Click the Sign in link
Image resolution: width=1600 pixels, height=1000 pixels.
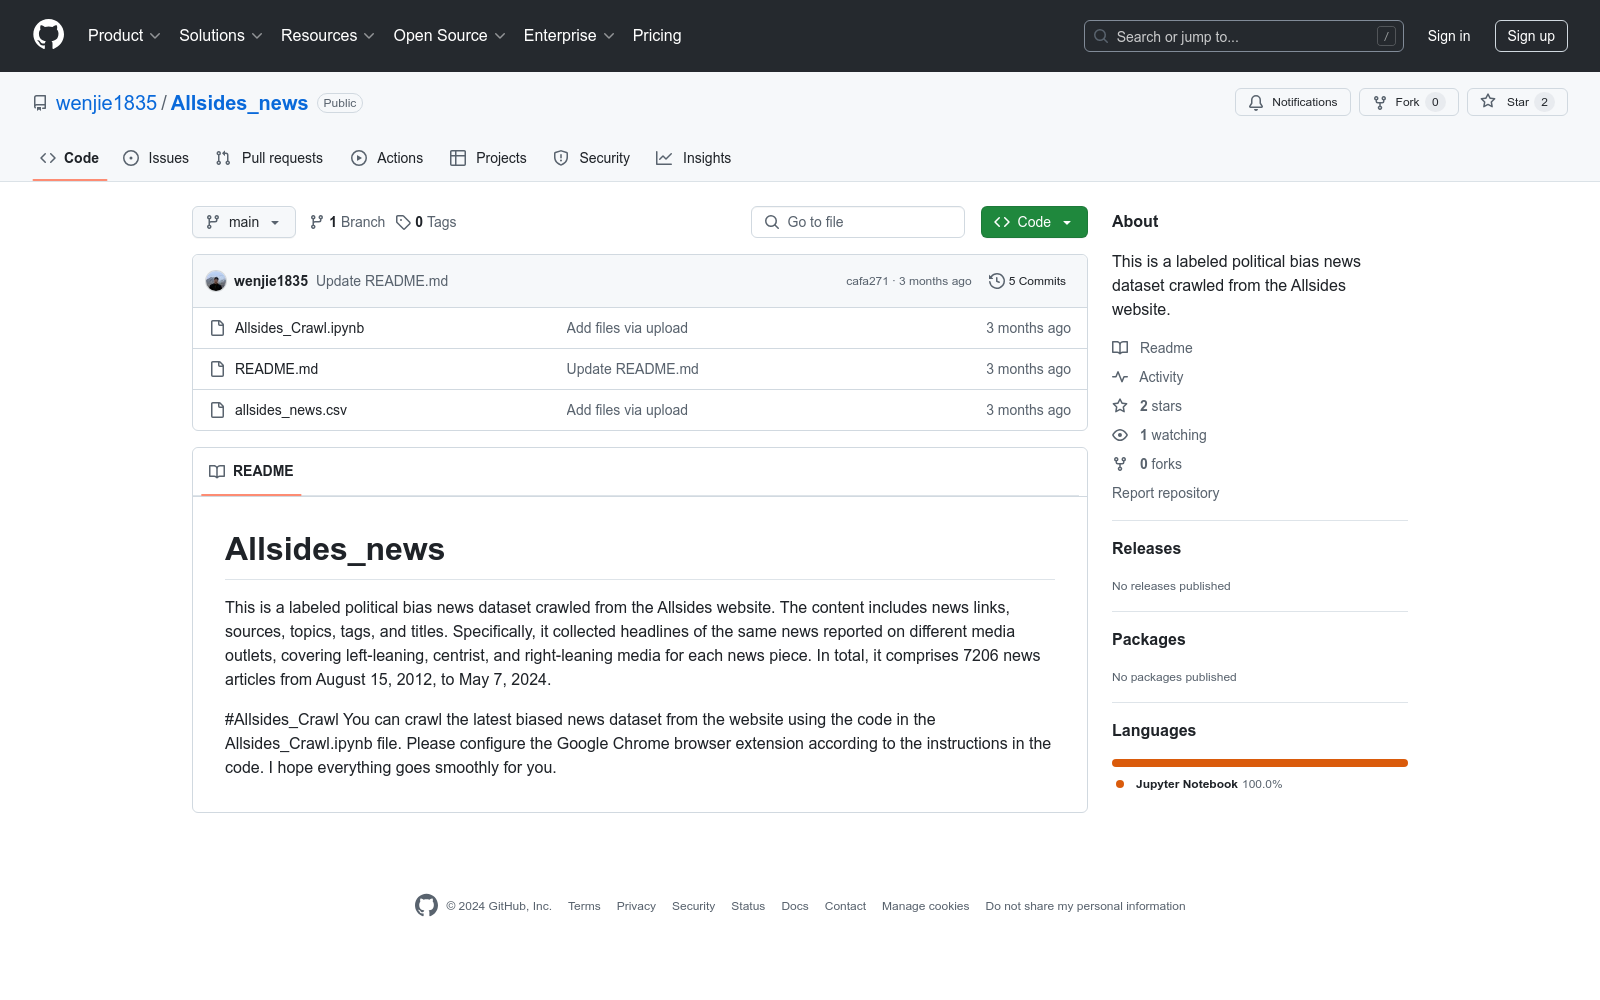[x=1449, y=36]
